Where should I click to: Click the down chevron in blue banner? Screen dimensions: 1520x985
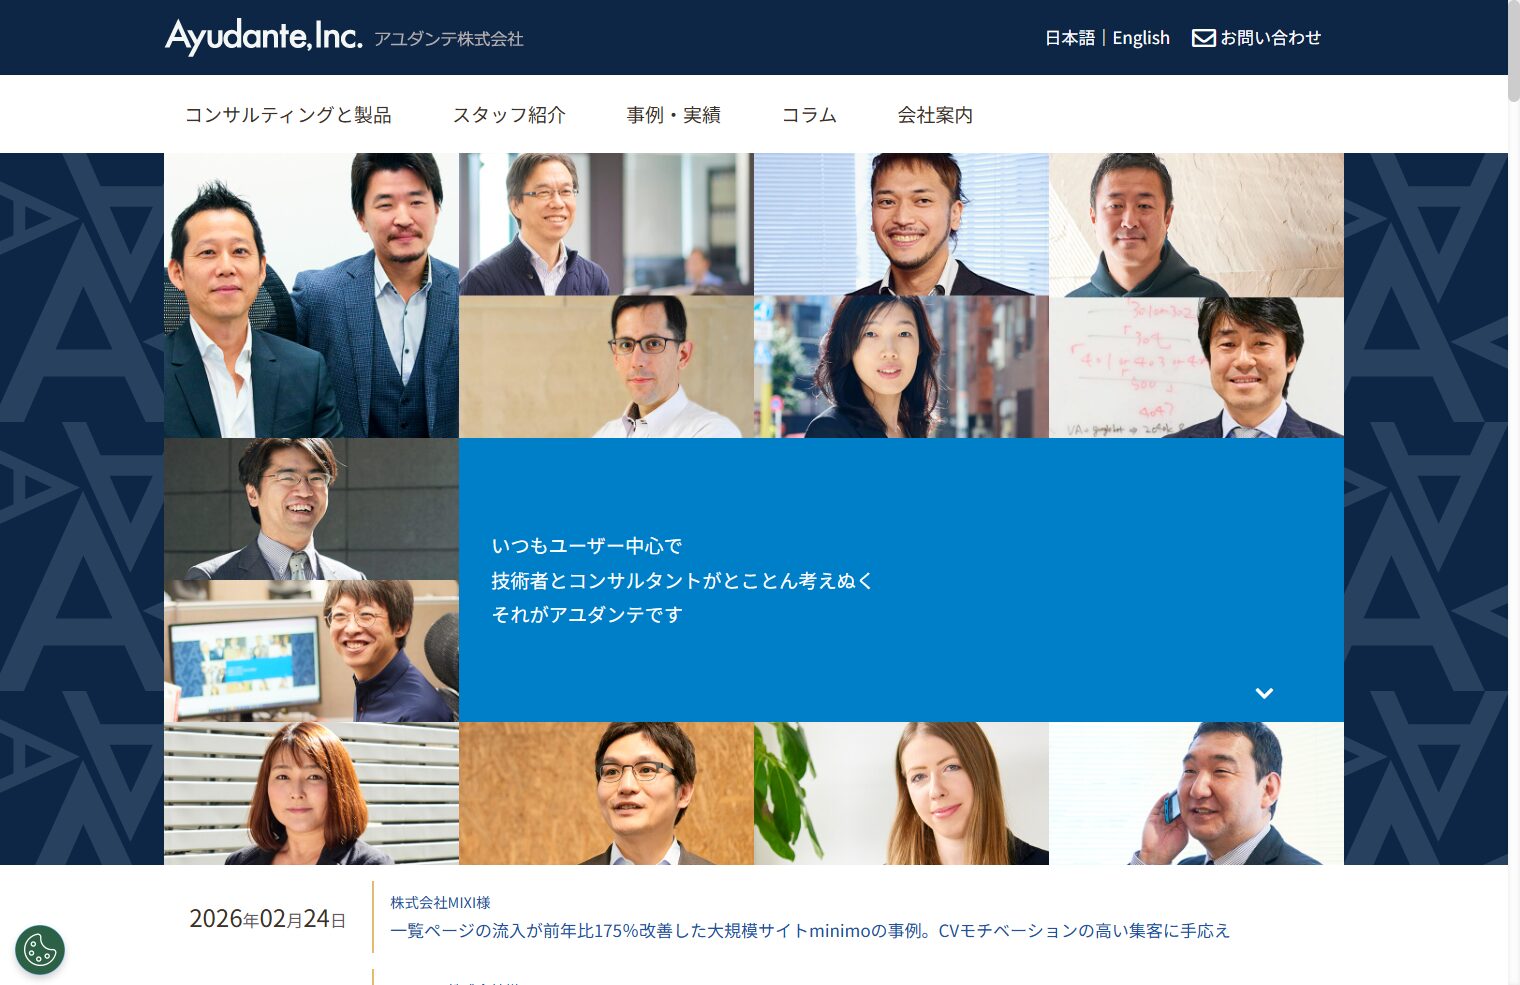click(1264, 693)
